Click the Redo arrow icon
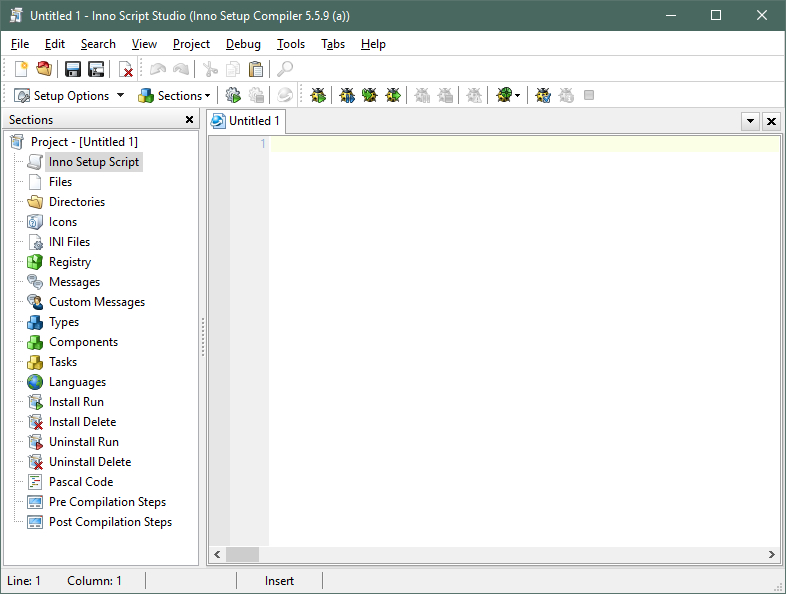The height and width of the screenshot is (594, 786). [x=181, y=69]
